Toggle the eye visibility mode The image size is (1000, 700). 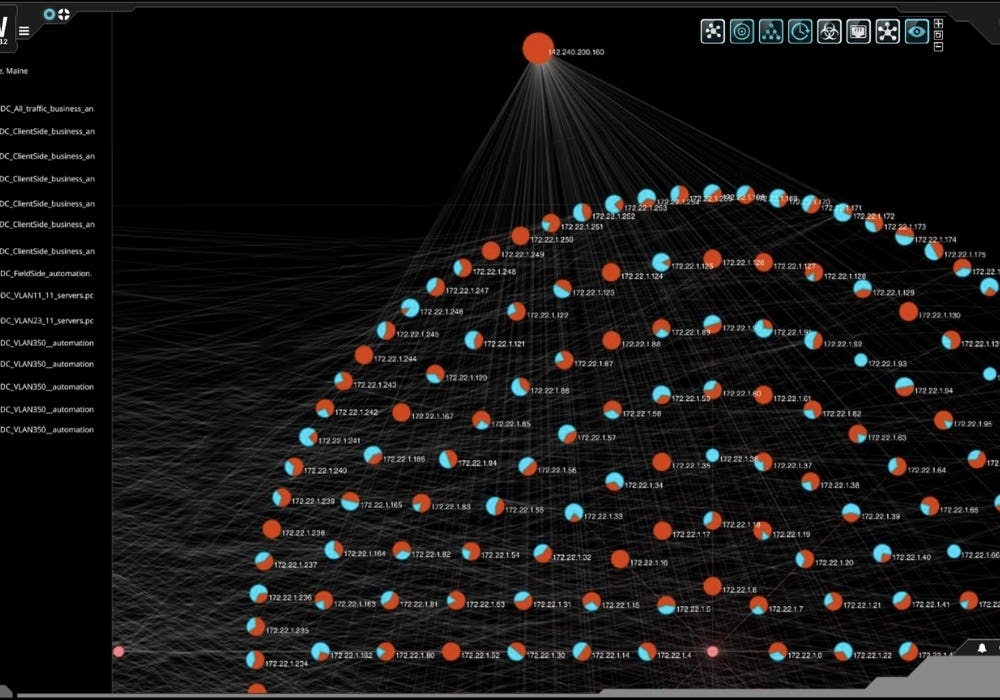coord(917,31)
